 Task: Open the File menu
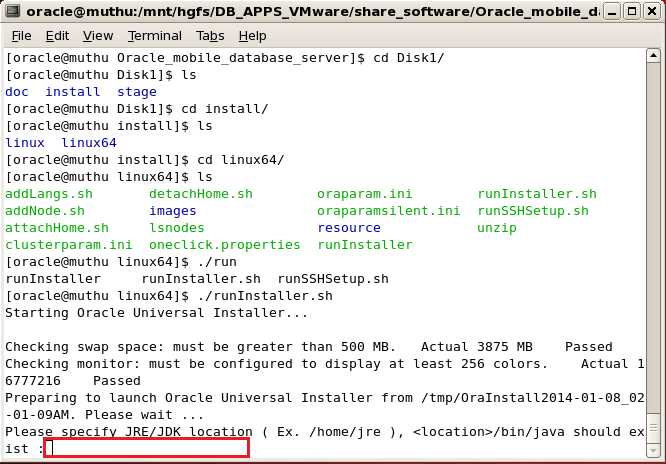[21, 36]
